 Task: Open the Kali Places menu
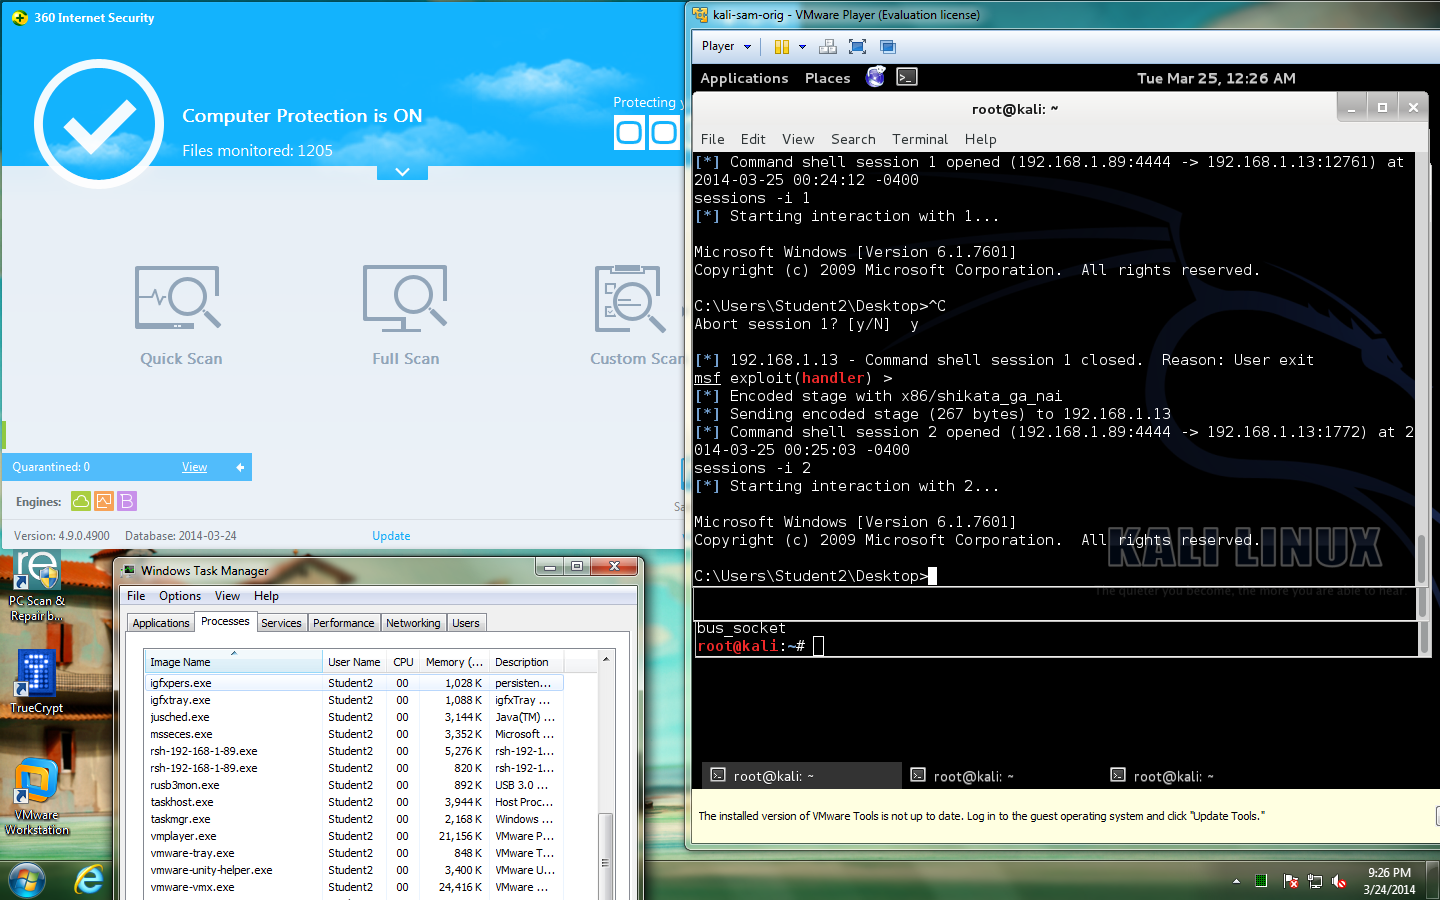828,78
